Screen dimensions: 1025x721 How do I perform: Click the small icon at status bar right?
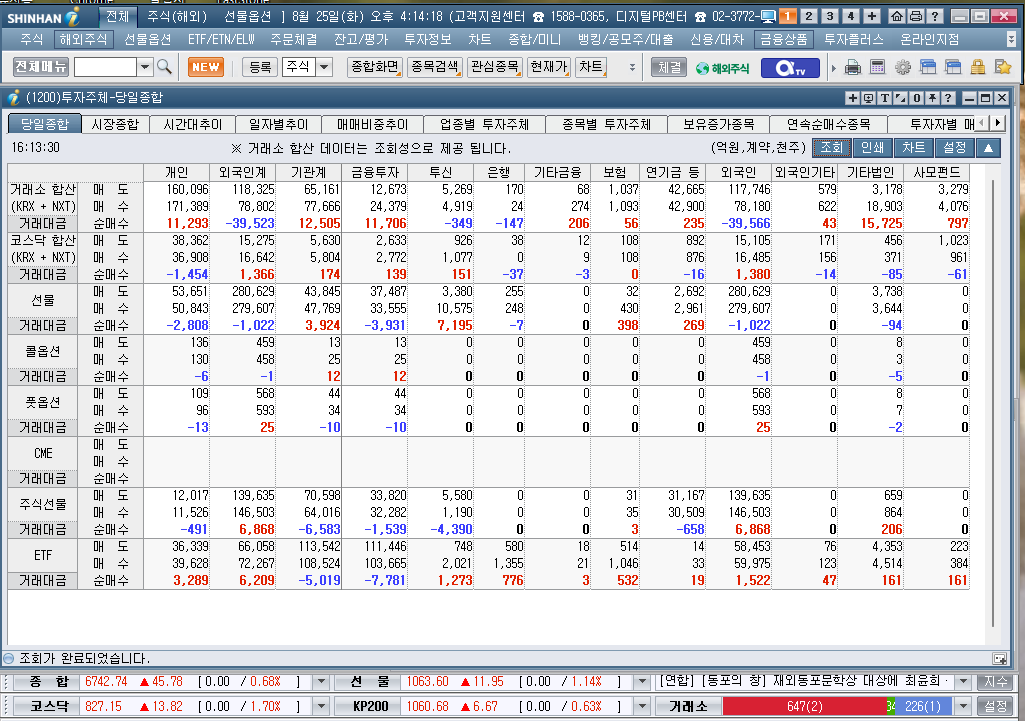coord(999,658)
